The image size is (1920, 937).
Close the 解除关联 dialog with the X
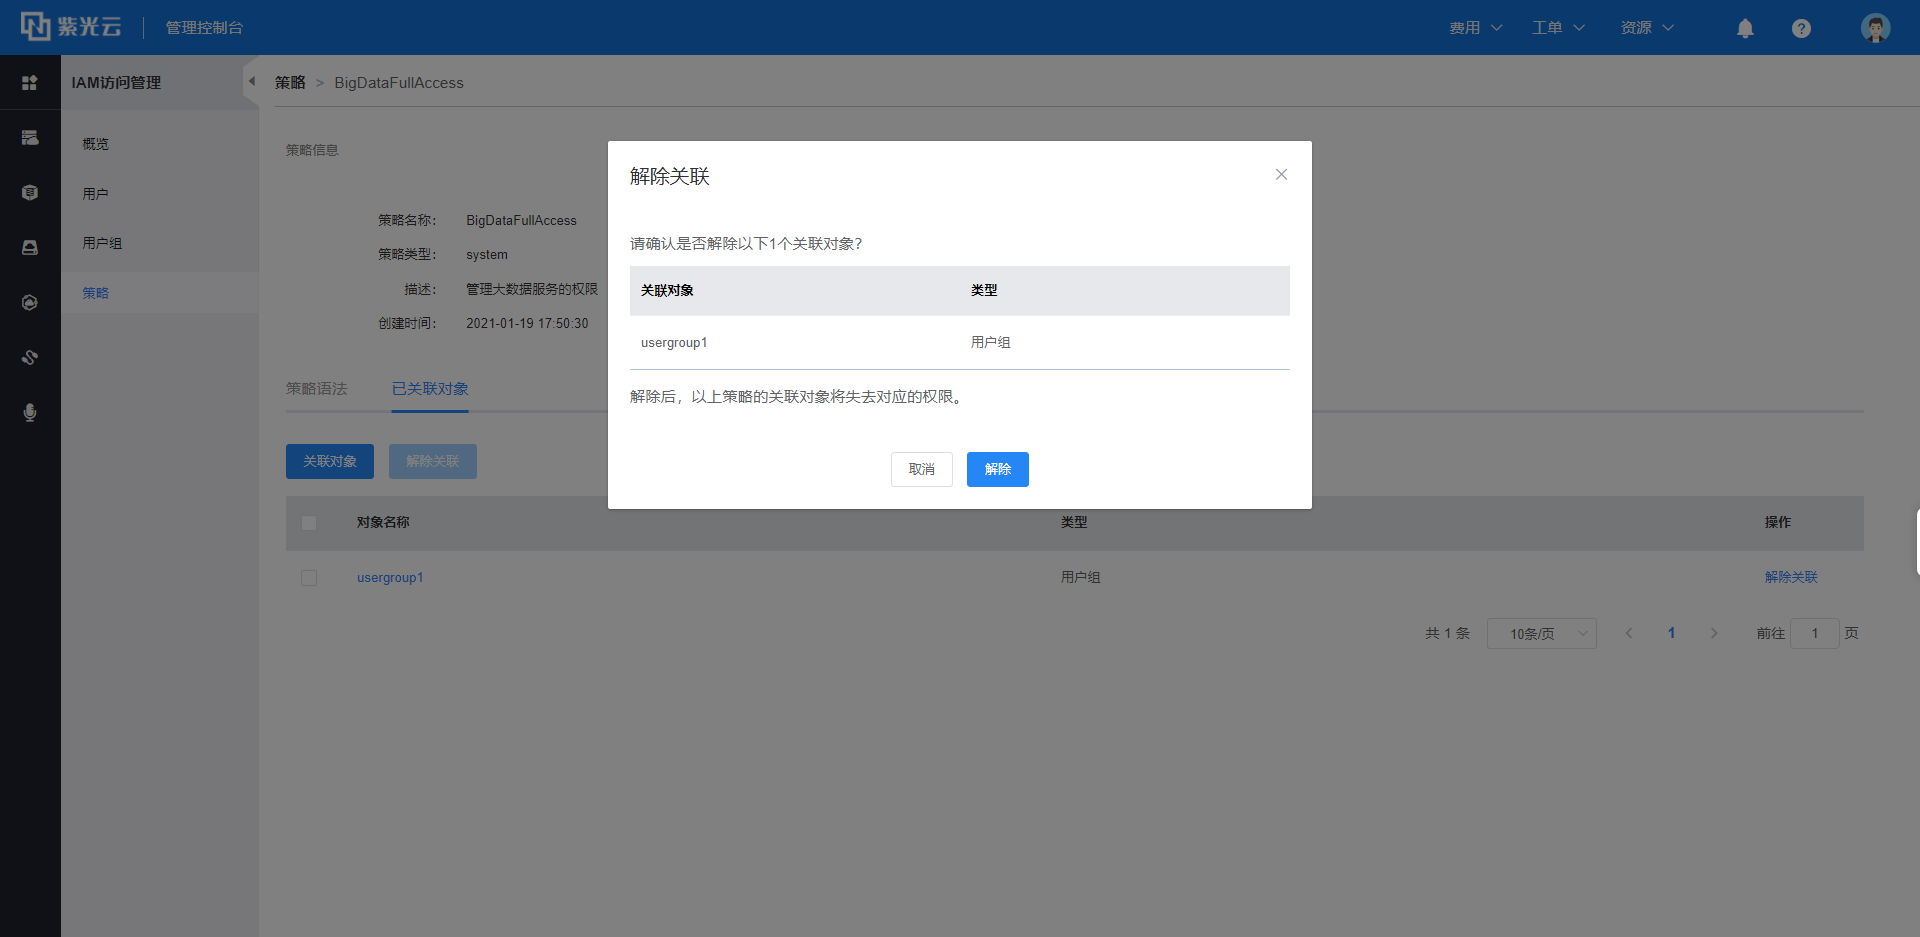[1281, 174]
